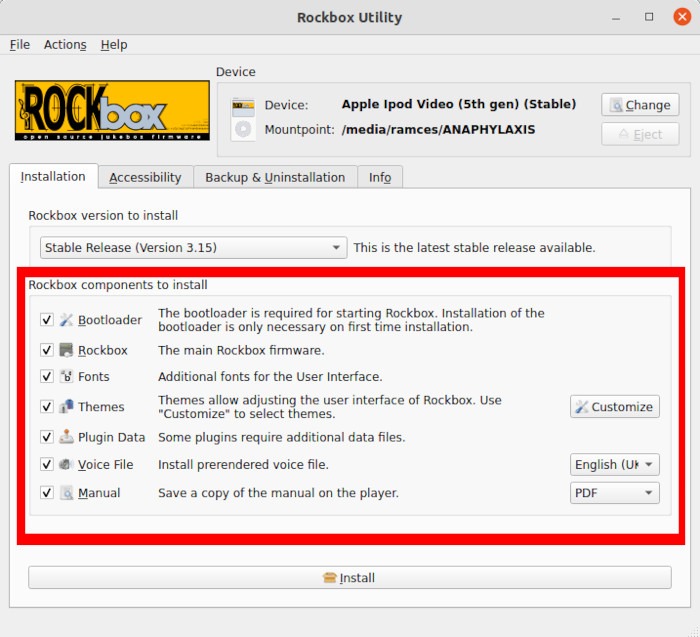Viewport: 700px width, 637px height.
Task: Click the Rockbox firmware icon
Action: [x=66, y=350]
